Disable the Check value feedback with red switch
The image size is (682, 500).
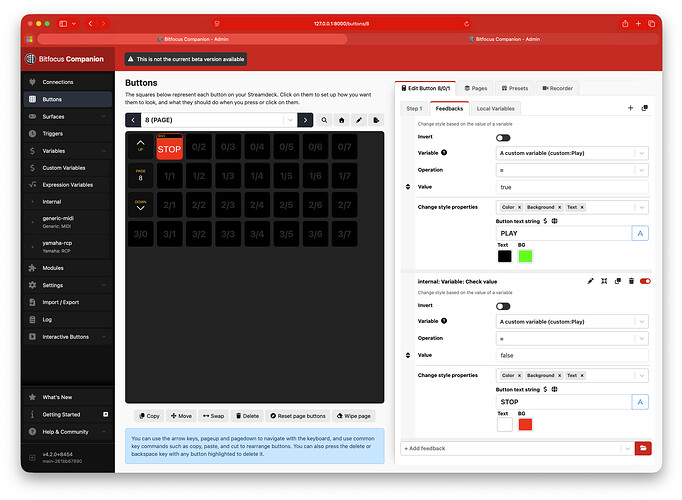(645, 281)
